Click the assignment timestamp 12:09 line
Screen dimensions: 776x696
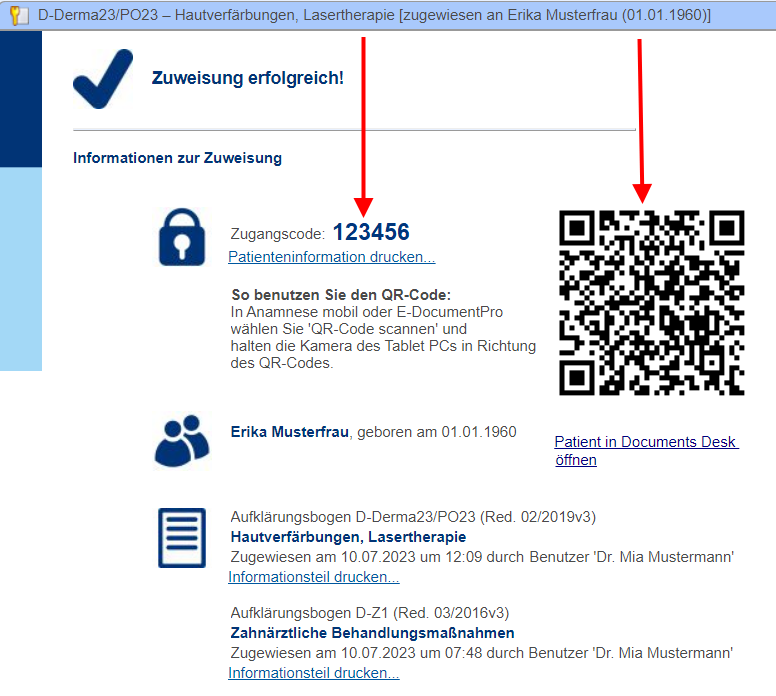coord(482,557)
